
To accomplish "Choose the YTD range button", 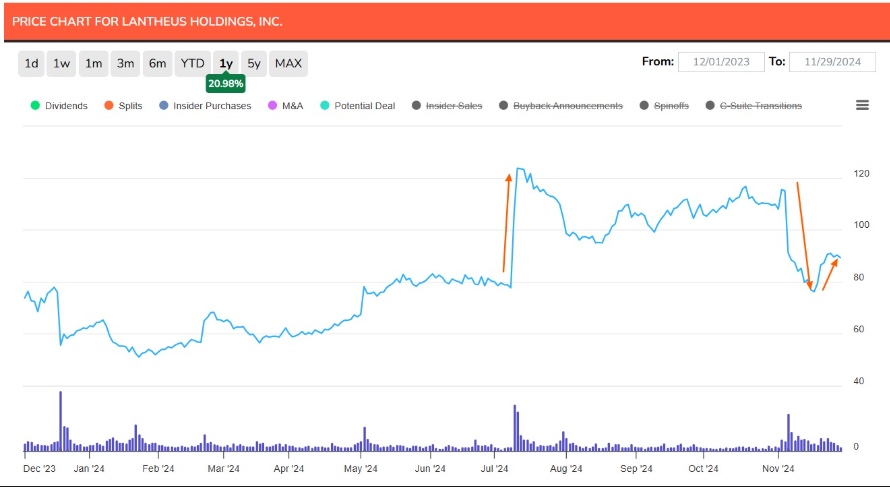I will pos(192,64).
